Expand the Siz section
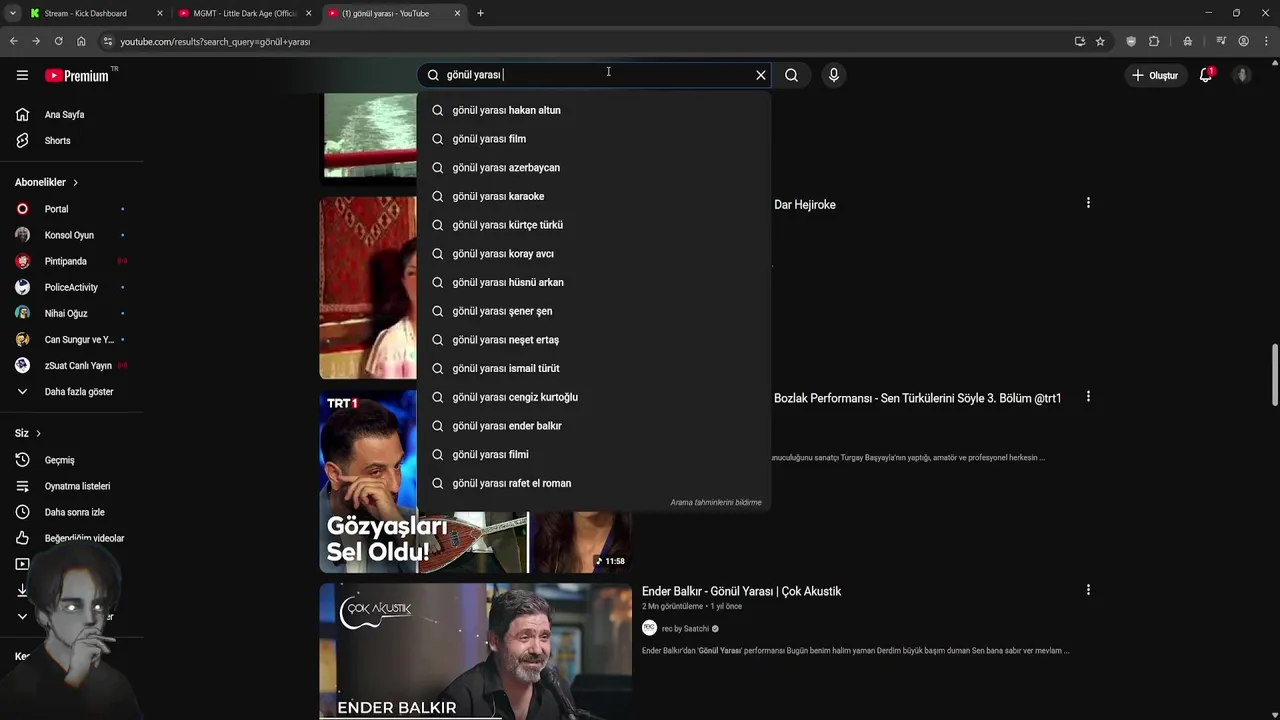This screenshot has width=1280, height=720. pyautogui.click(x=28, y=433)
